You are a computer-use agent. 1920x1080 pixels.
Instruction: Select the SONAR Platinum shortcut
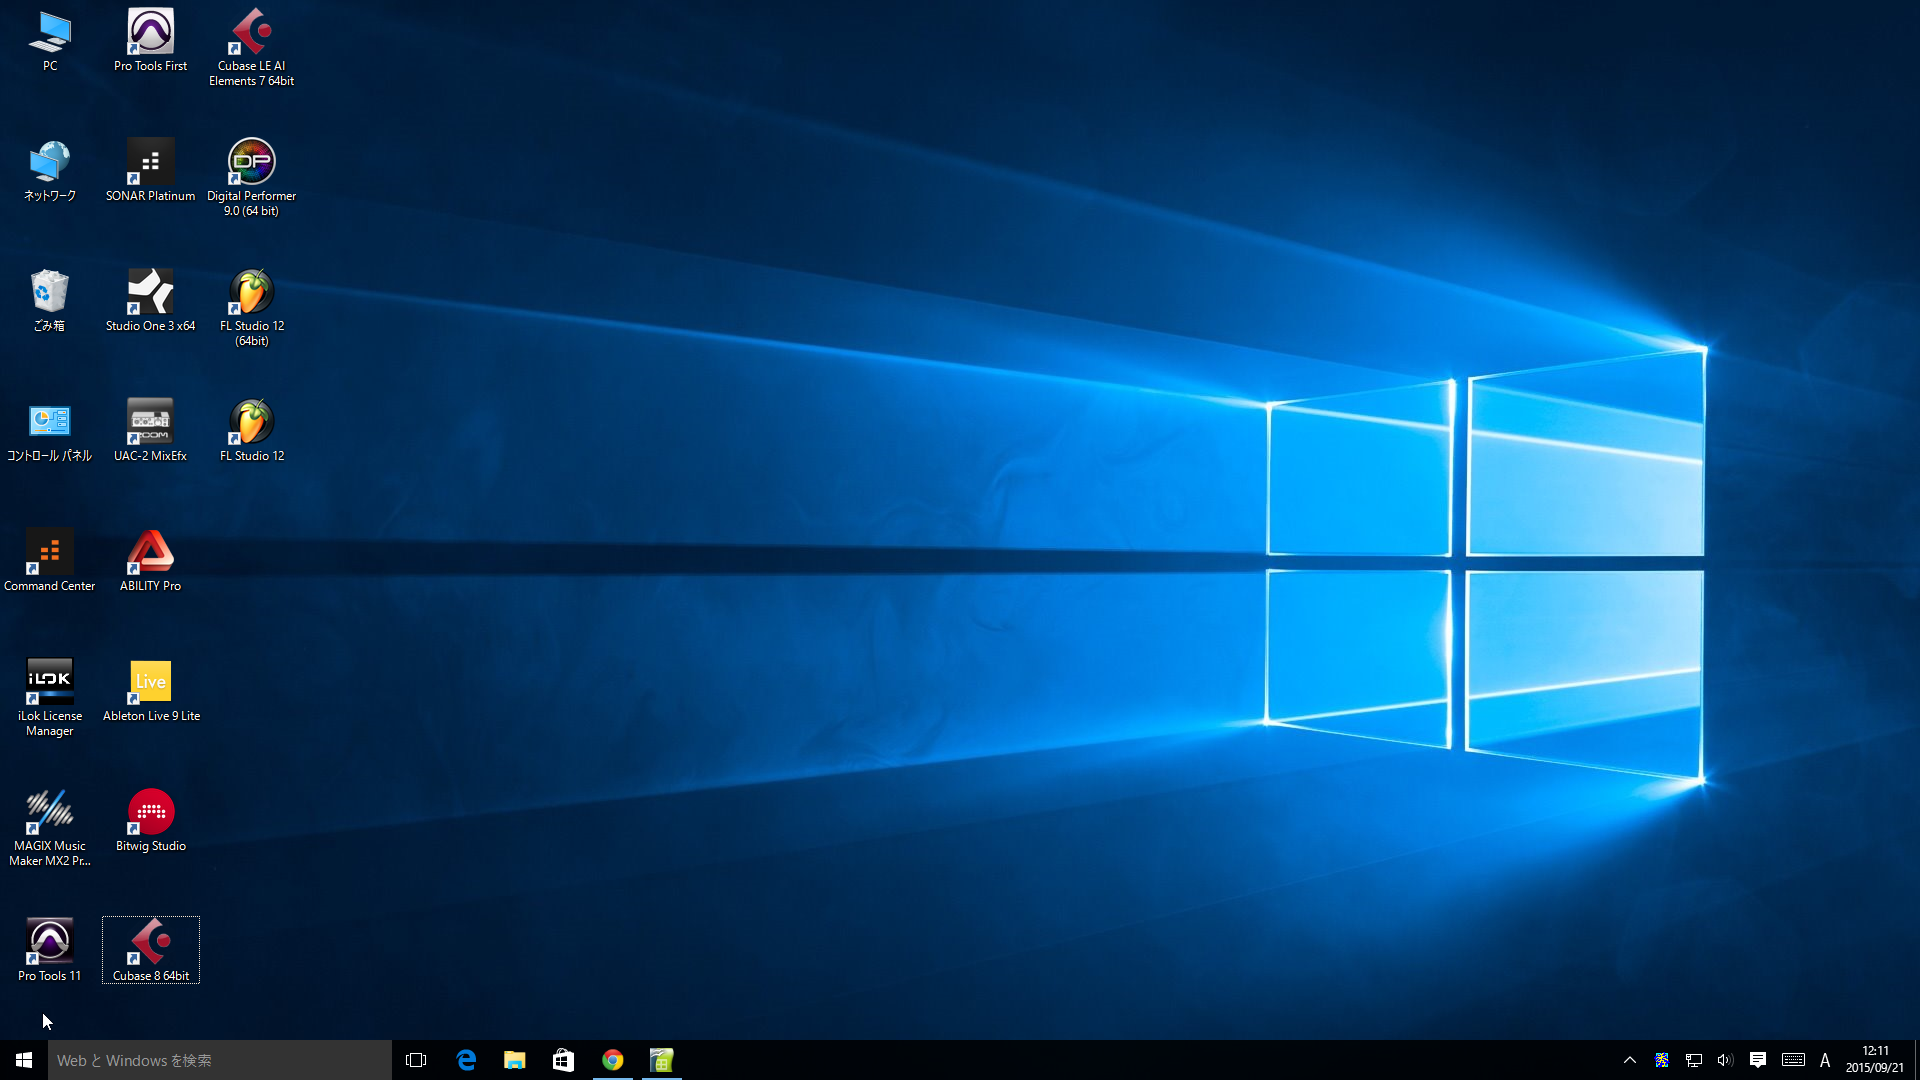point(150,170)
